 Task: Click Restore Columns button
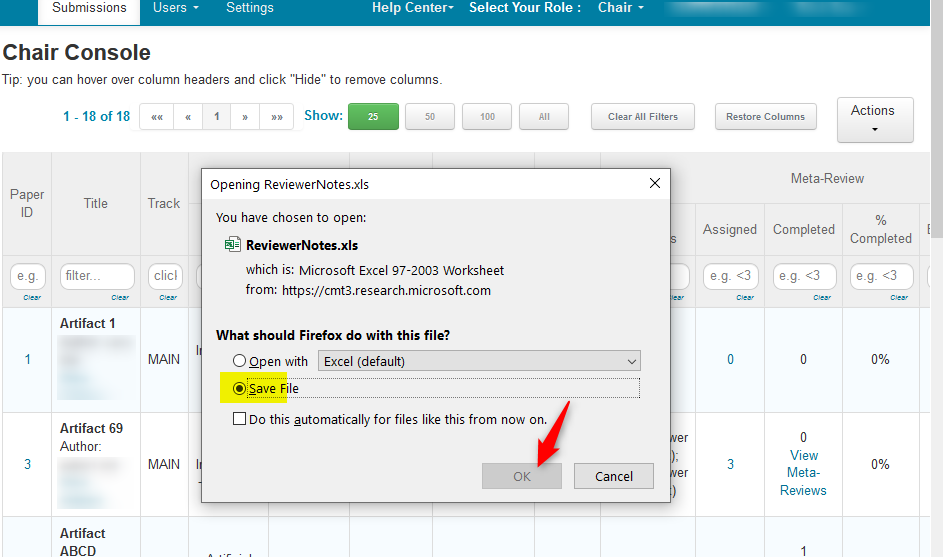[766, 117]
